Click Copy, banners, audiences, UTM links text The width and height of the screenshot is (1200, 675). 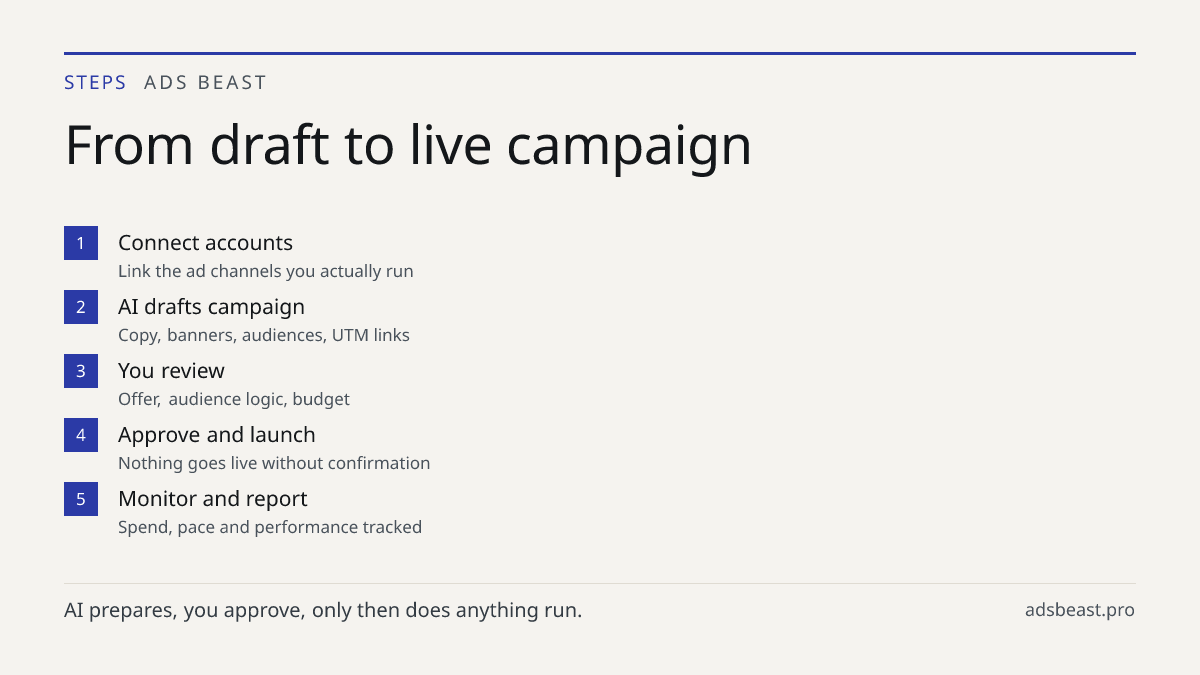(264, 335)
